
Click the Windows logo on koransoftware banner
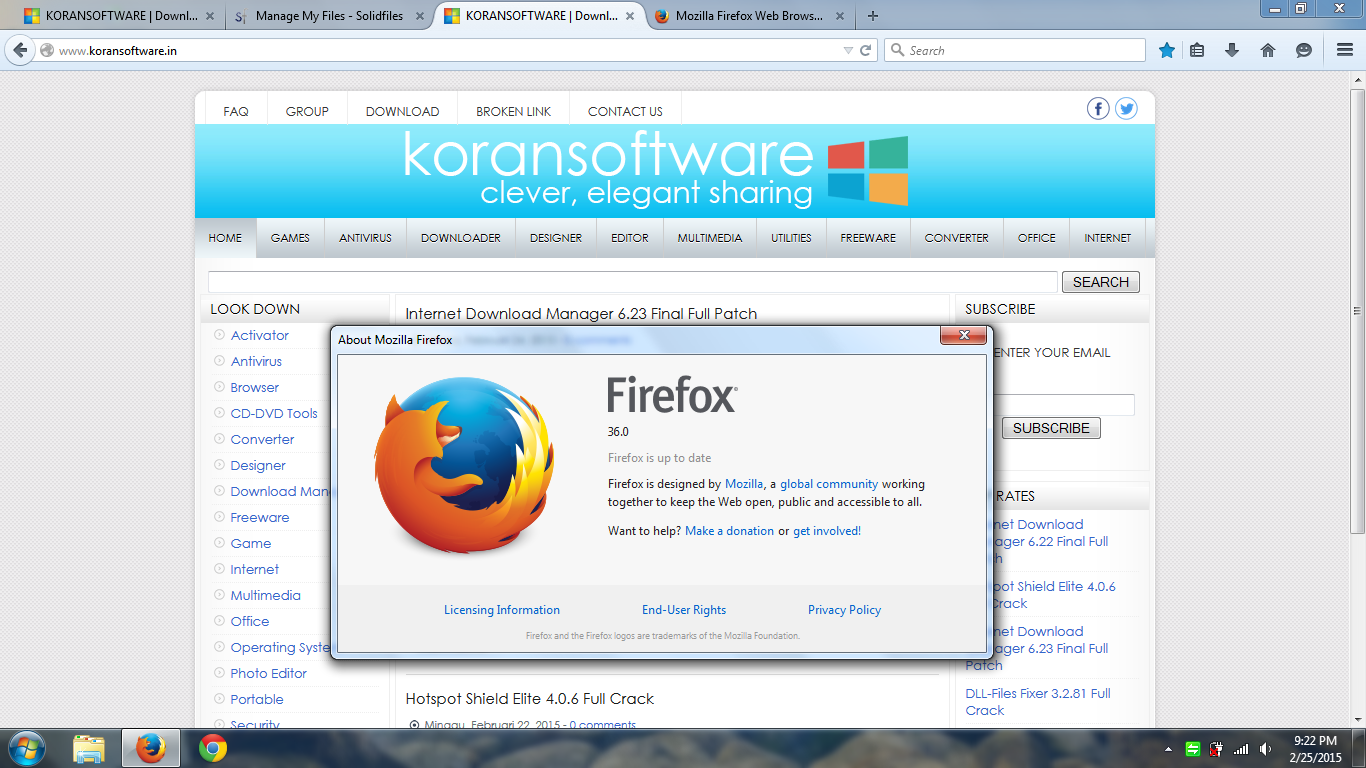click(868, 171)
